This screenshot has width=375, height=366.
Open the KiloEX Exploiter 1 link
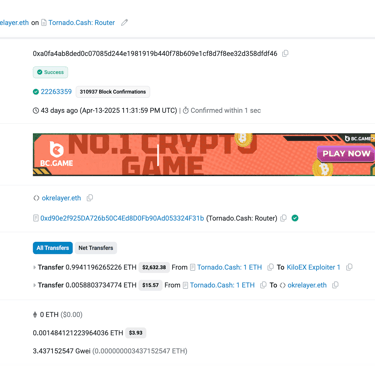click(313, 267)
